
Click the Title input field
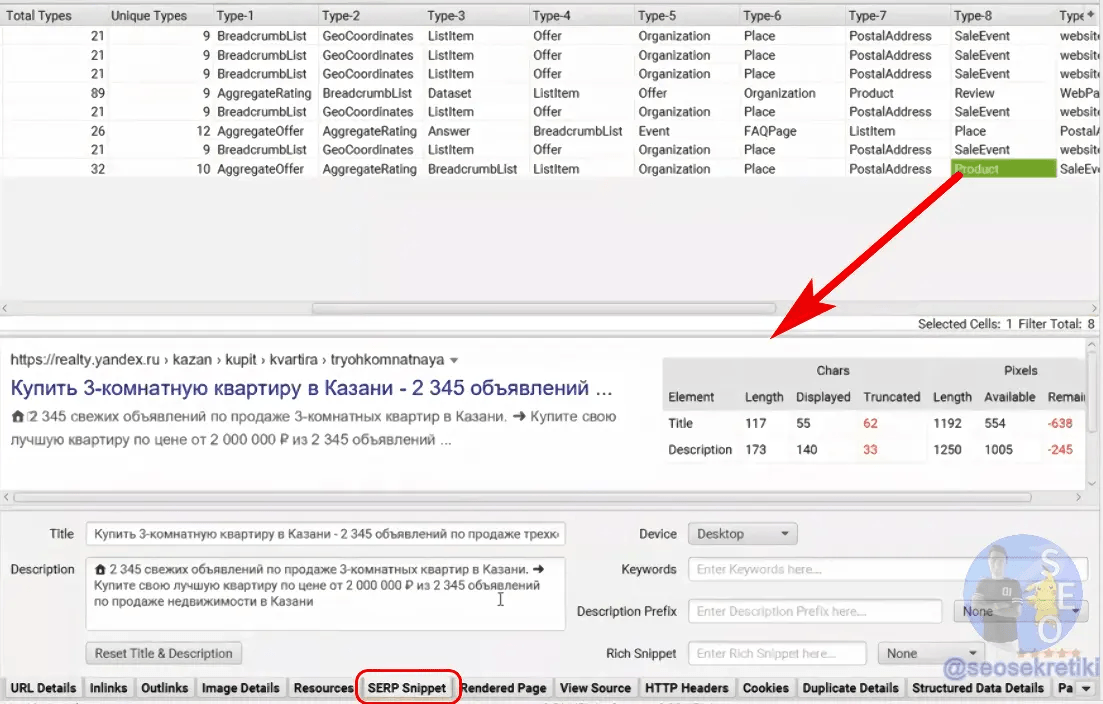326,534
